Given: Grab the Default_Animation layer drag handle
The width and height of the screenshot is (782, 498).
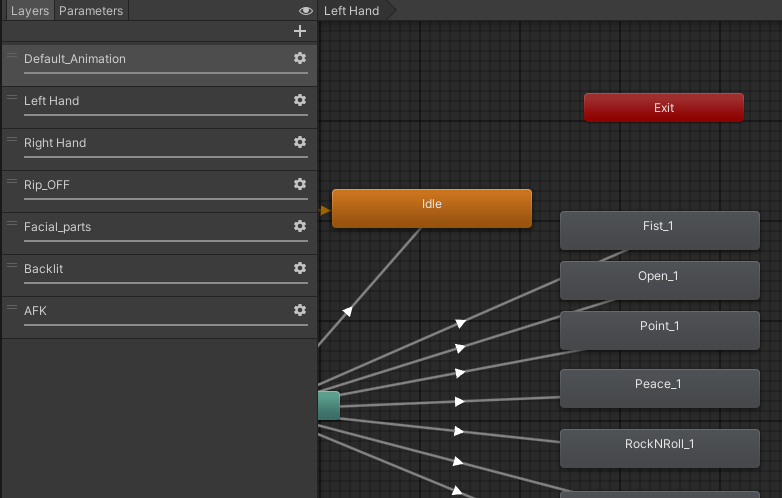Looking at the screenshot, I should click(12, 55).
